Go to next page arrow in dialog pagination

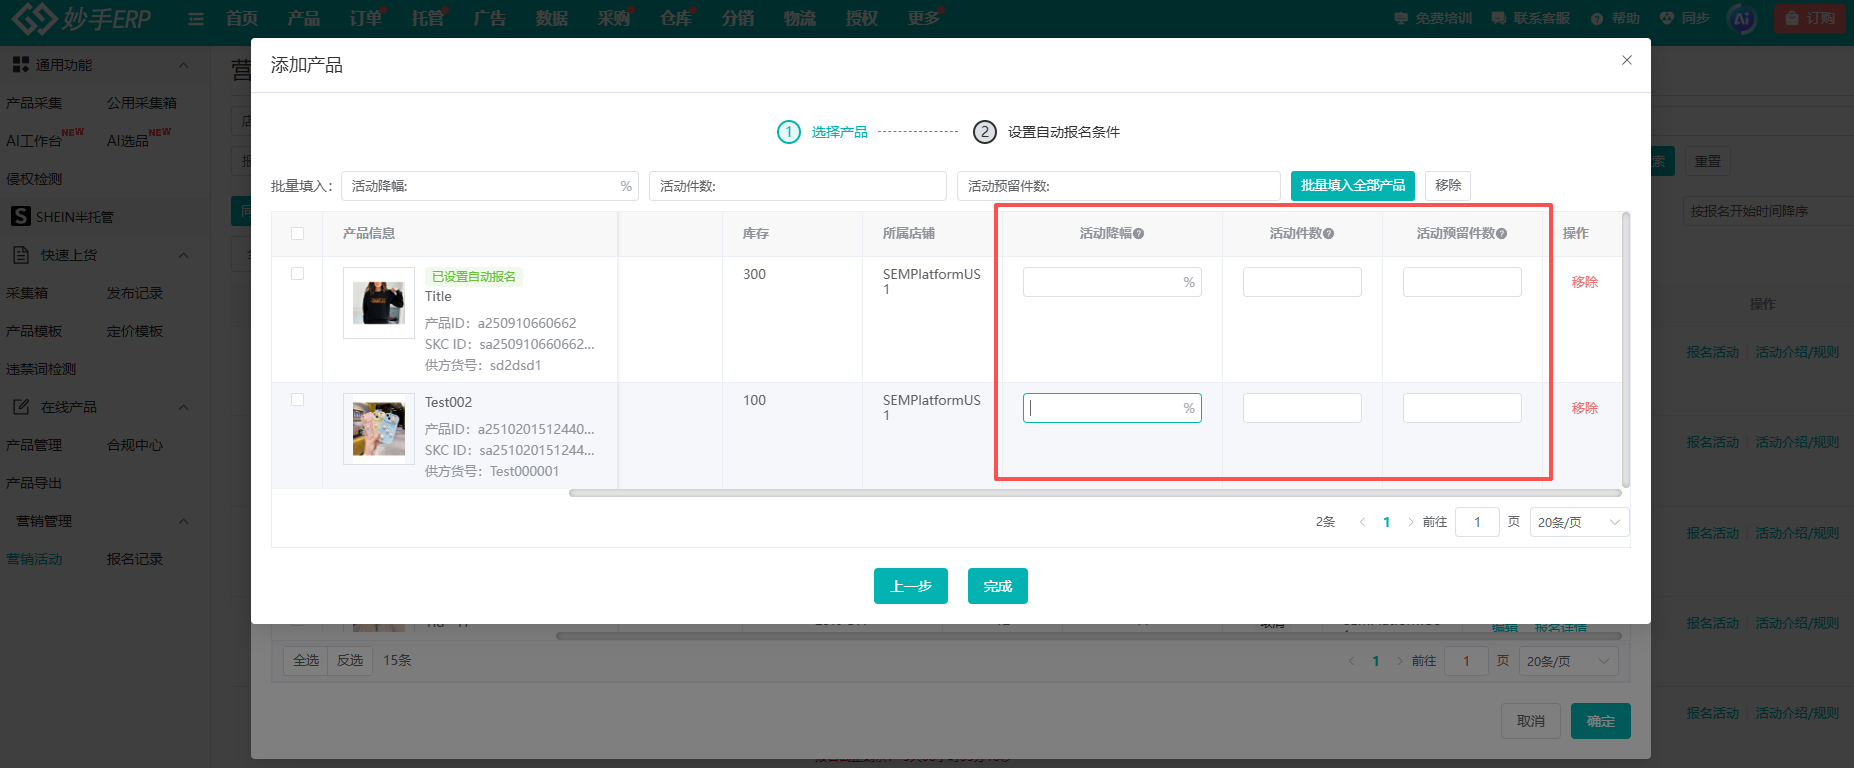point(1410,522)
